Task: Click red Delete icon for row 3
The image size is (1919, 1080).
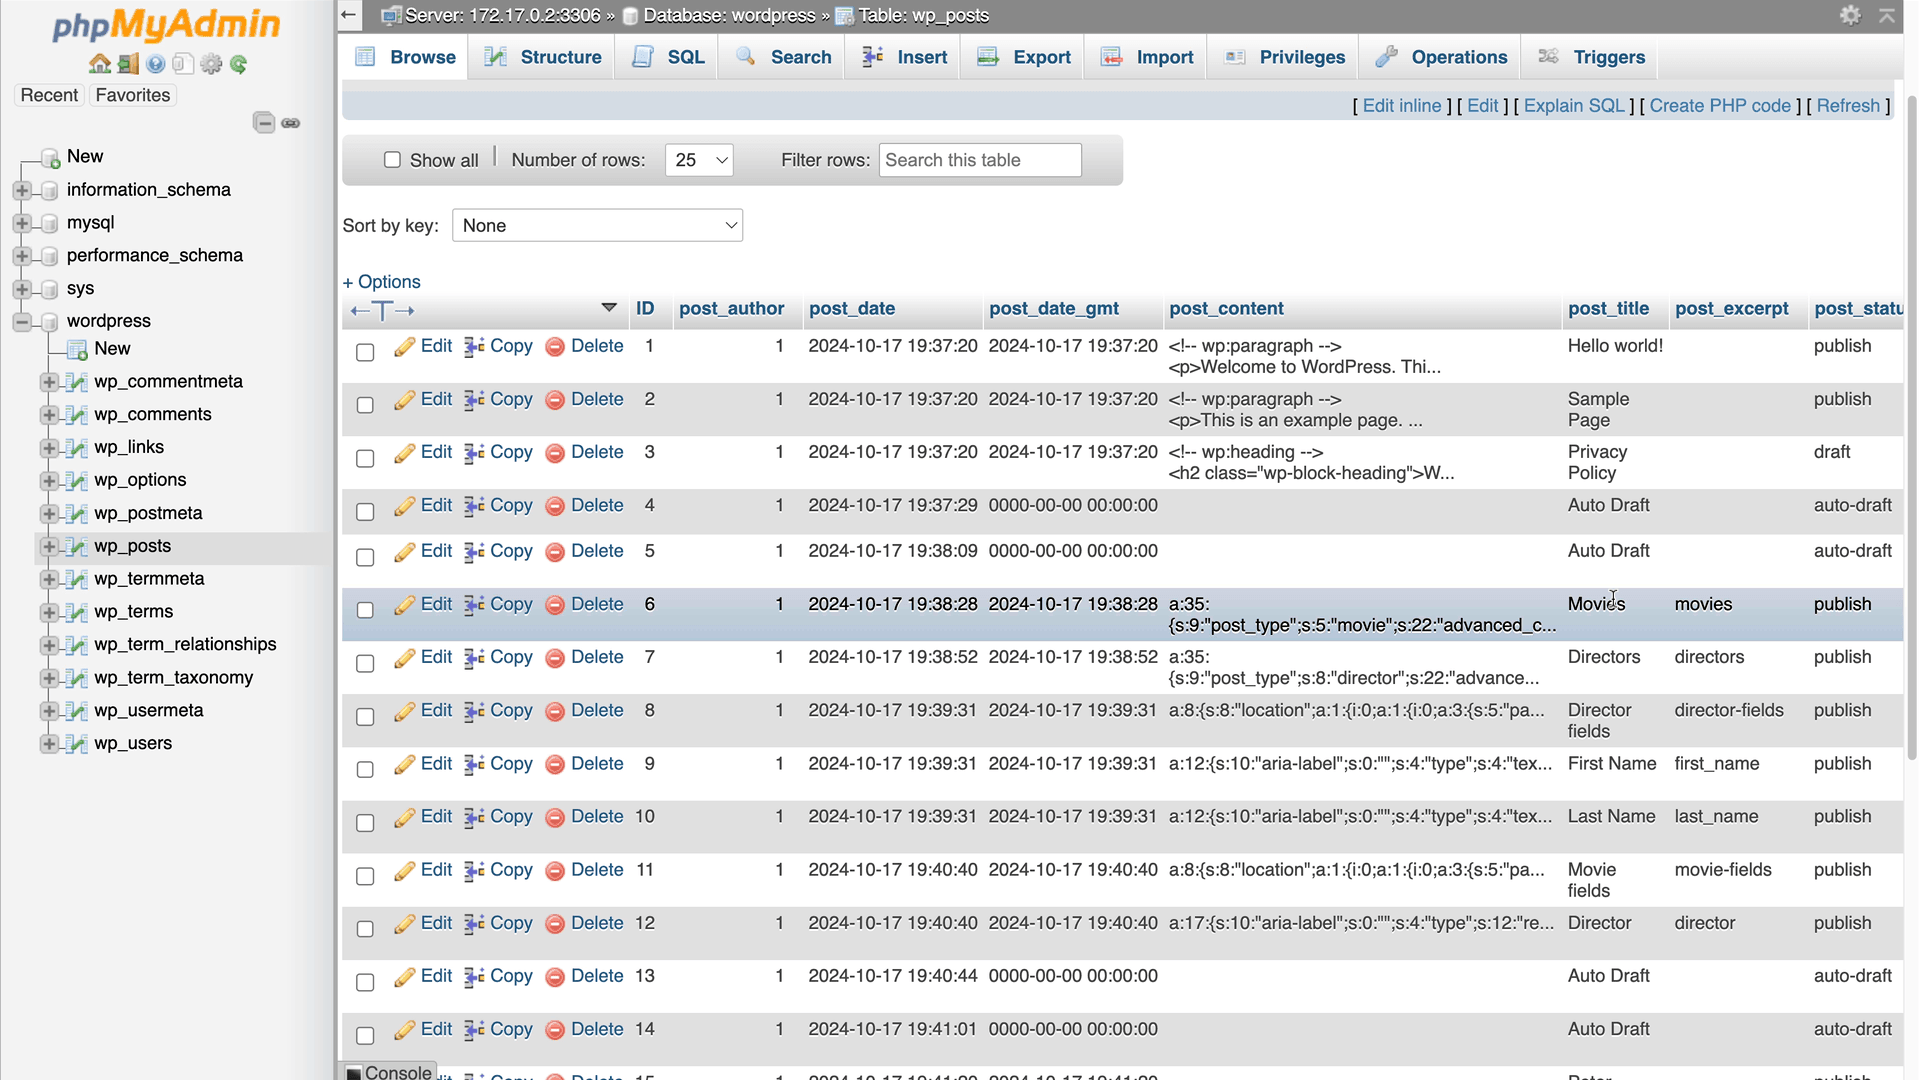Action: (555, 453)
